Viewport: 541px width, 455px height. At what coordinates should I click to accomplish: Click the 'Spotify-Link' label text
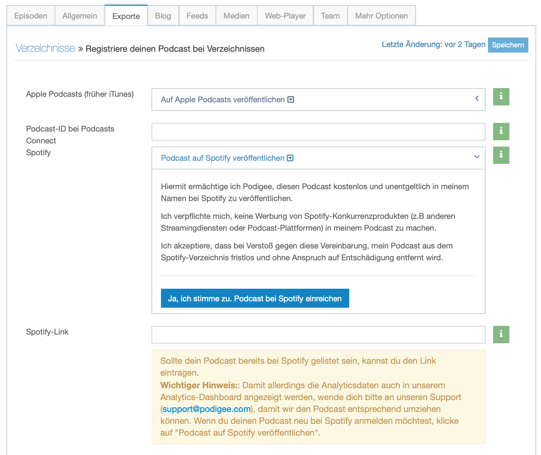tap(47, 332)
